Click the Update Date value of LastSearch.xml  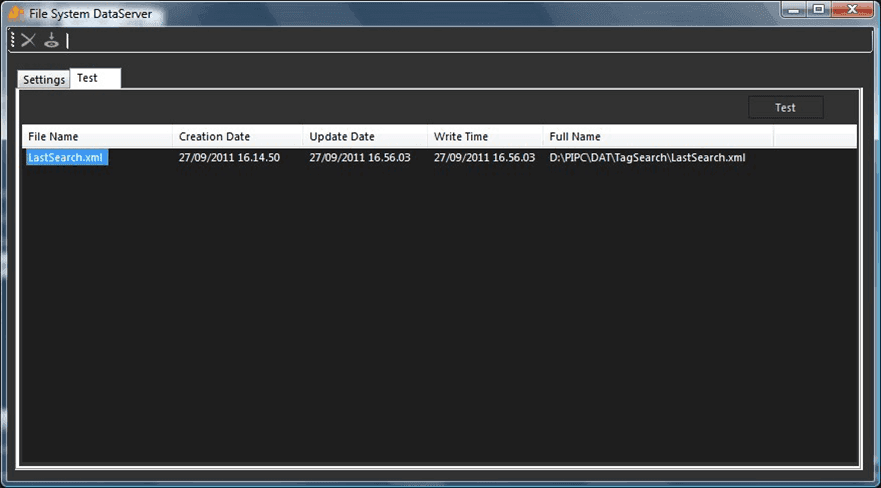click(359, 158)
